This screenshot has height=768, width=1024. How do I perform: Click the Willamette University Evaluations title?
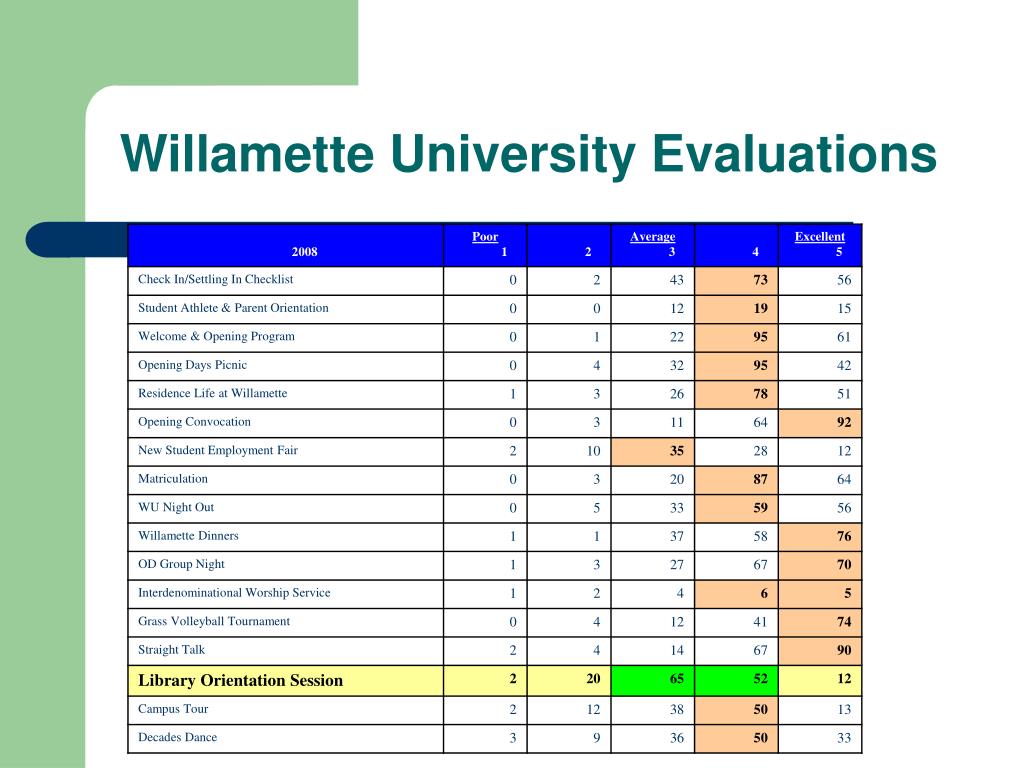pyautogui.click(x=528, y=154)
